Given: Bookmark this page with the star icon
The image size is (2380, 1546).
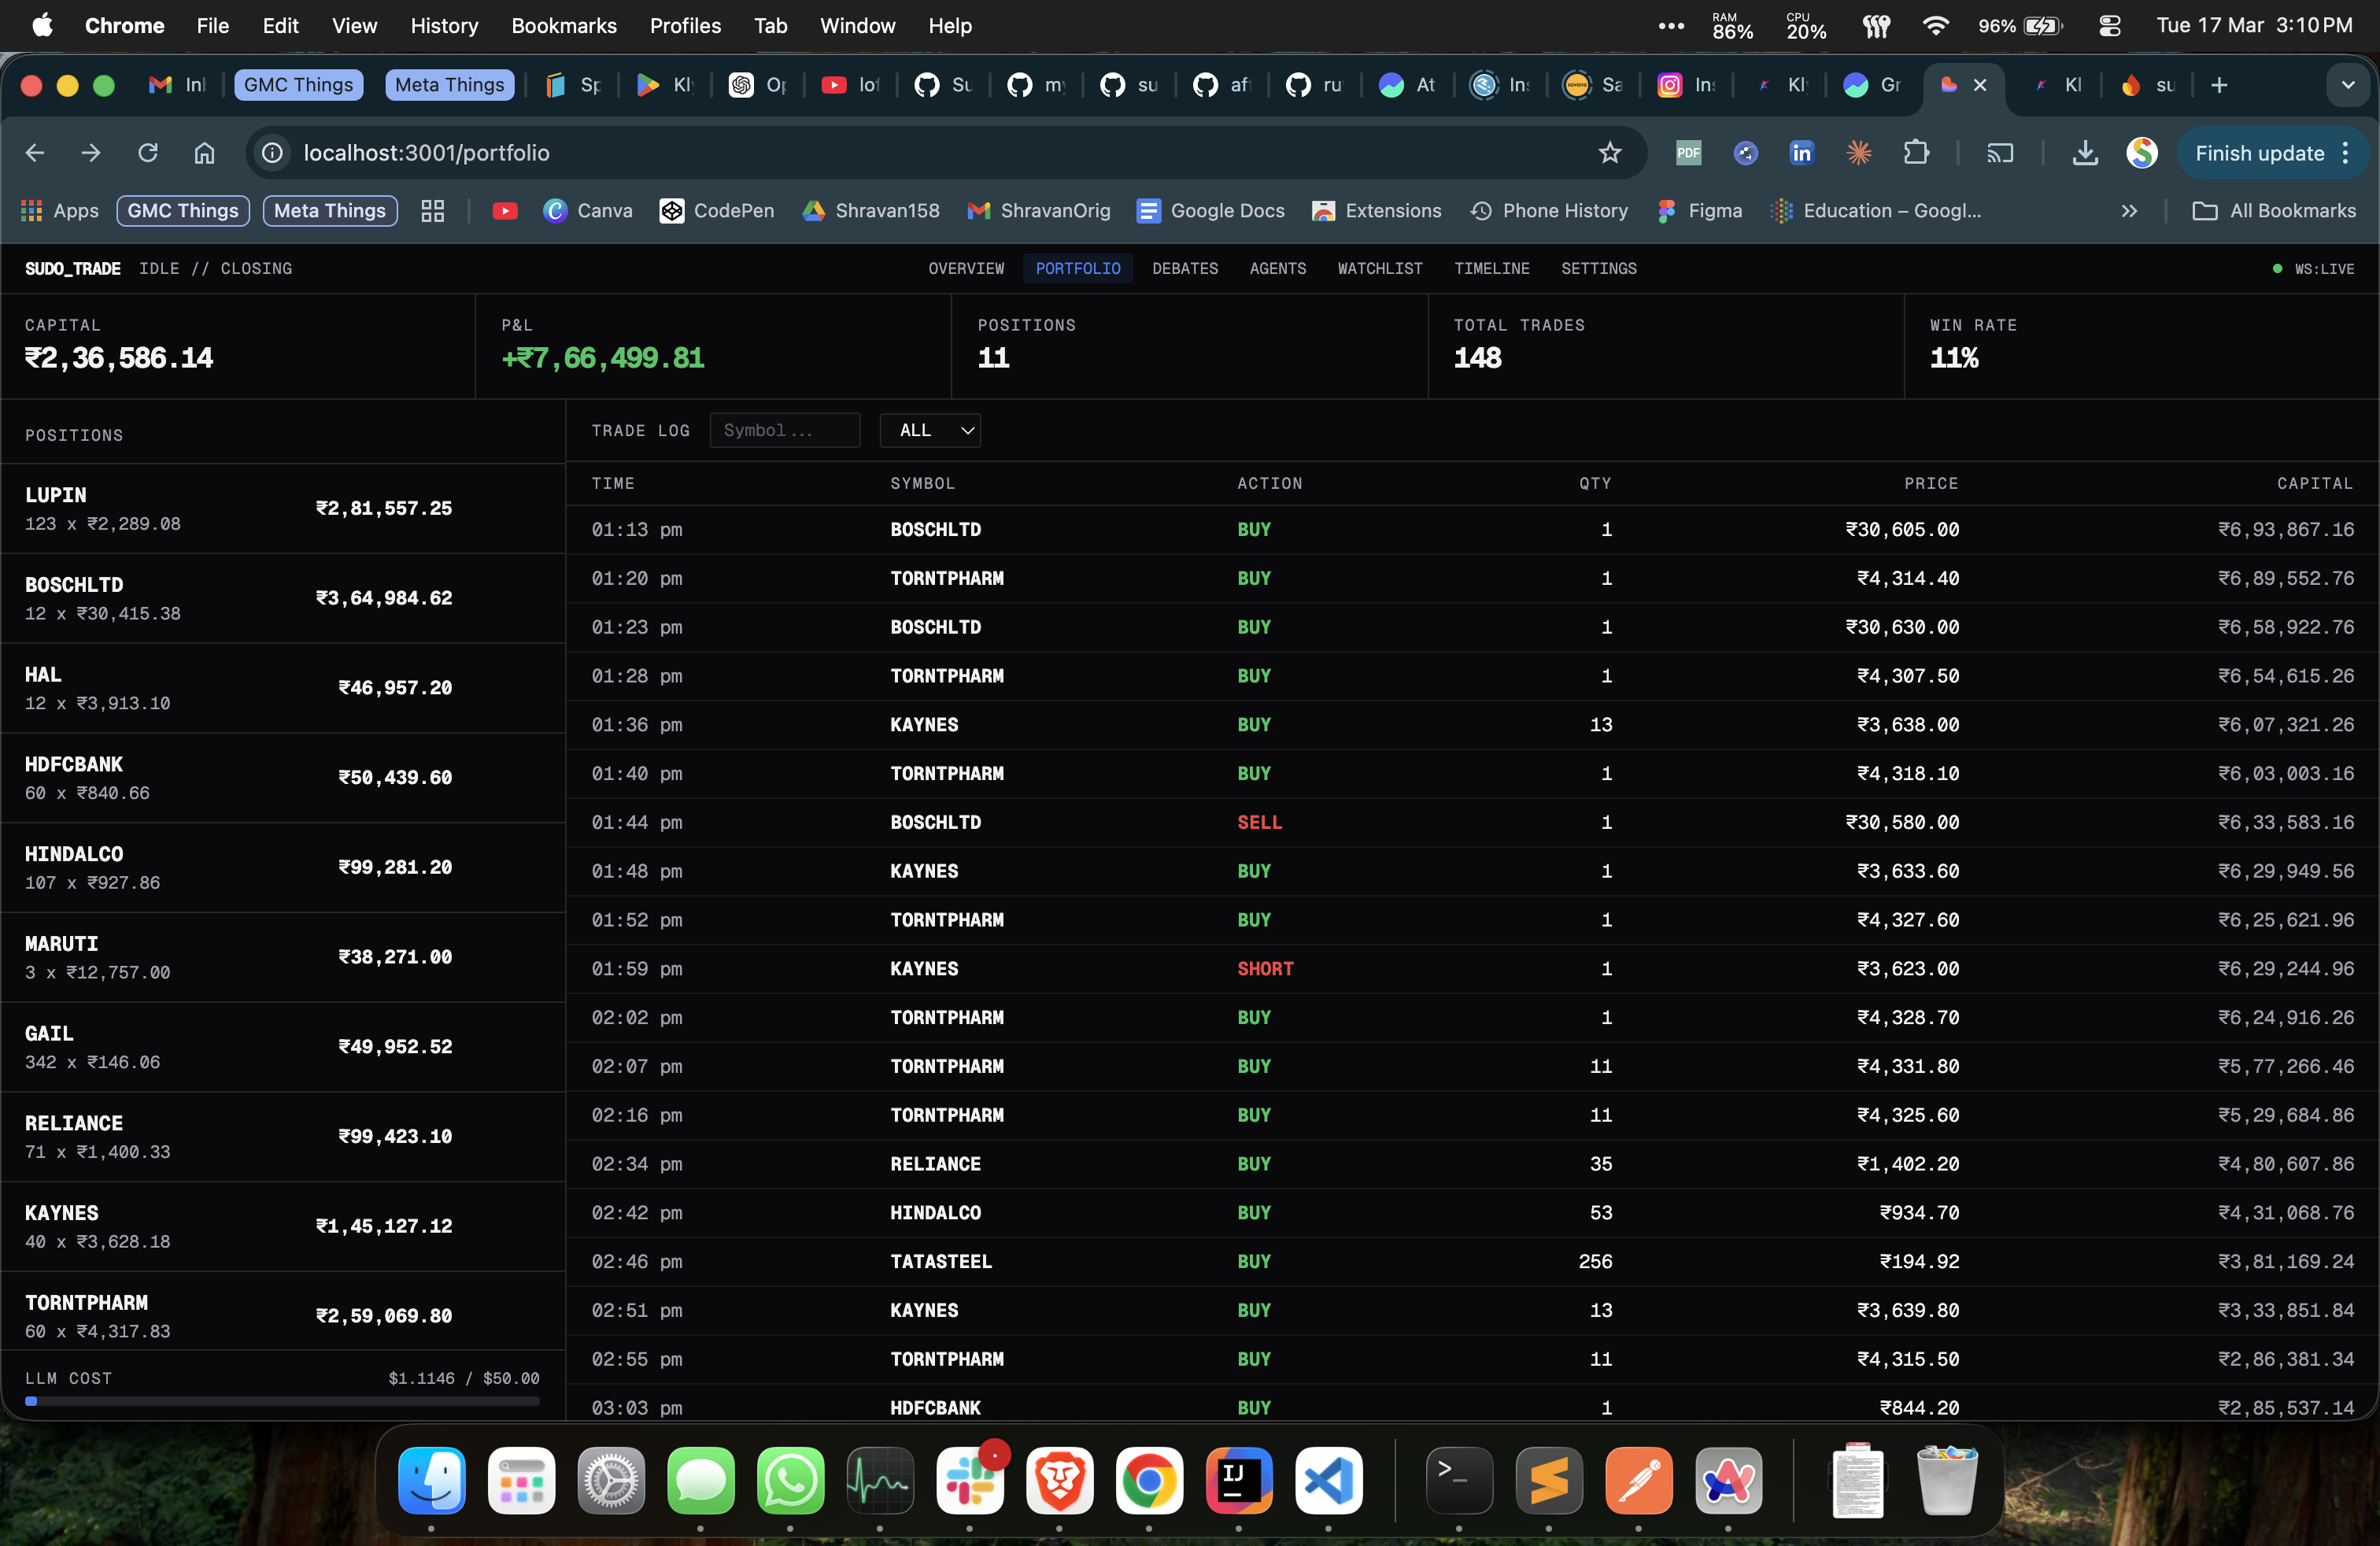Looking at the screenshot, I should coord(1609,153).
